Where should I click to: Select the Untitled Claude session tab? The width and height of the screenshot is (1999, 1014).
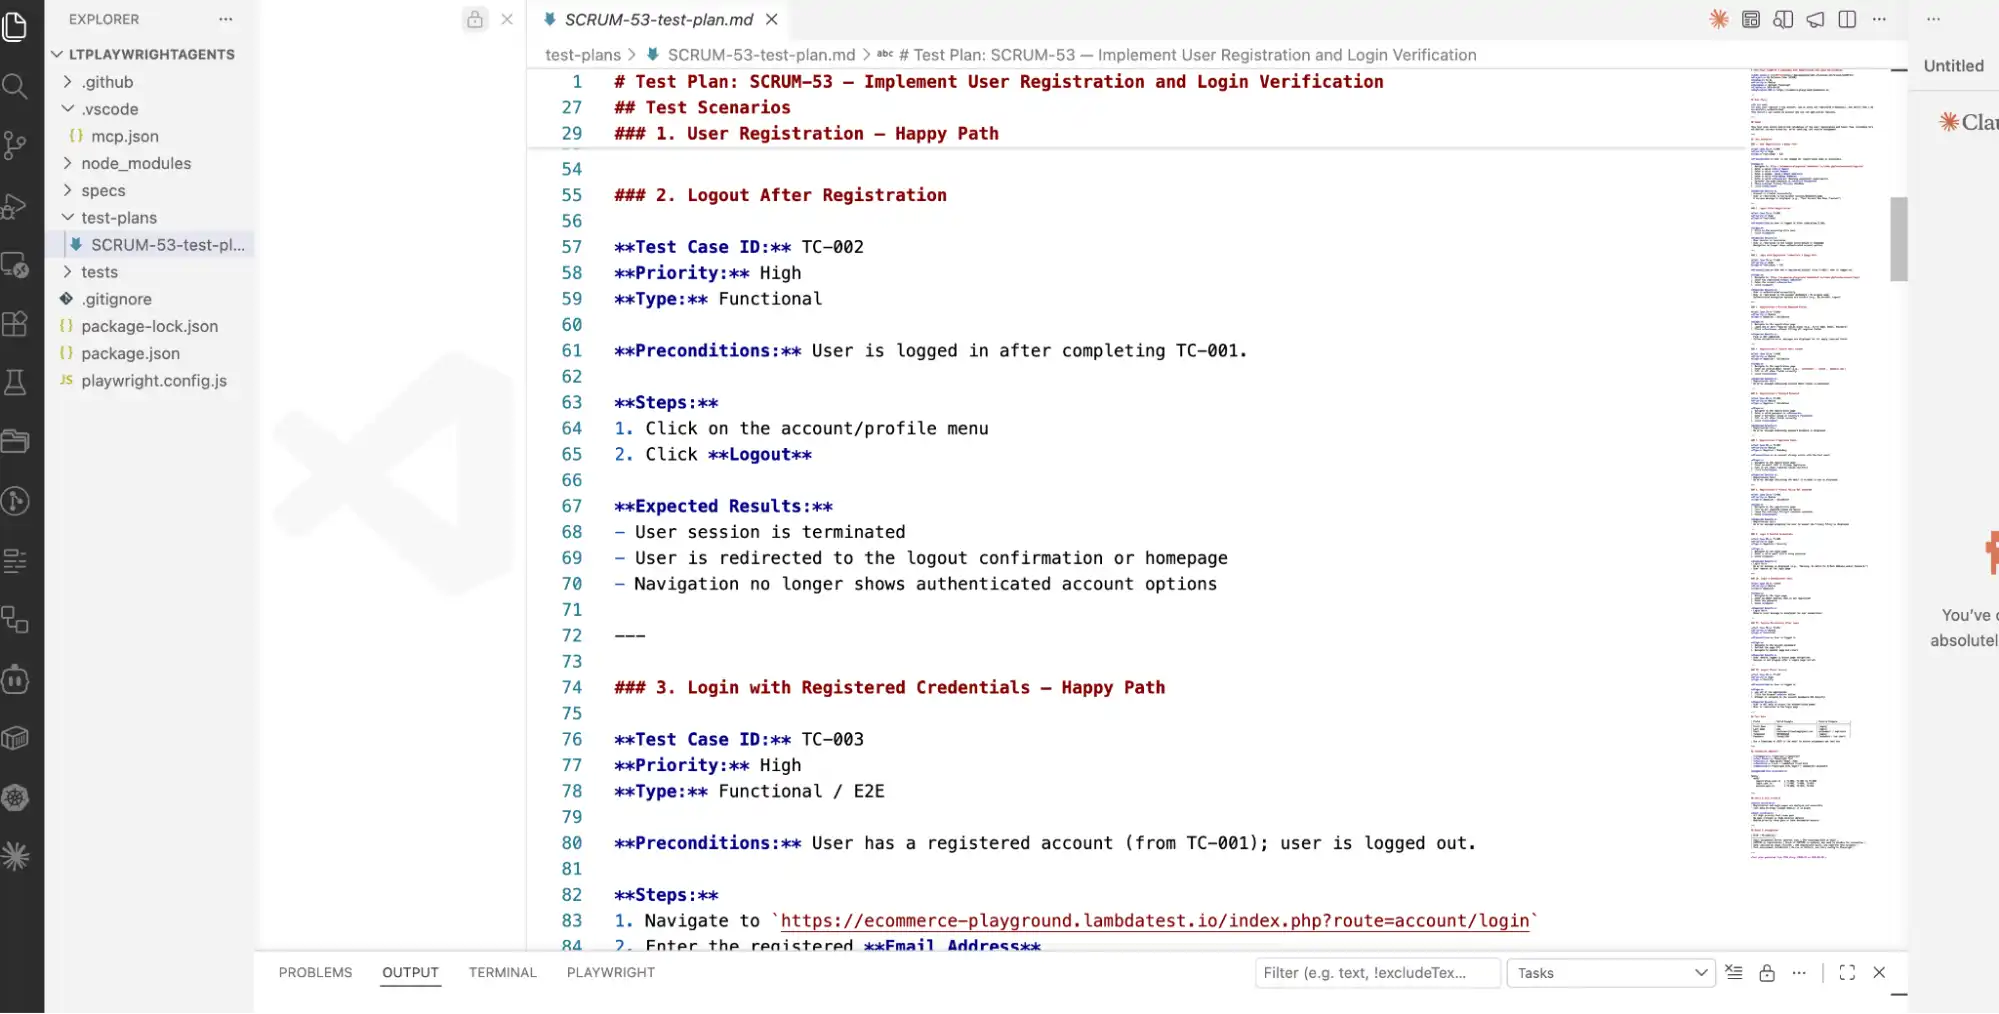pyautogui.click(x=1953, y=66)
